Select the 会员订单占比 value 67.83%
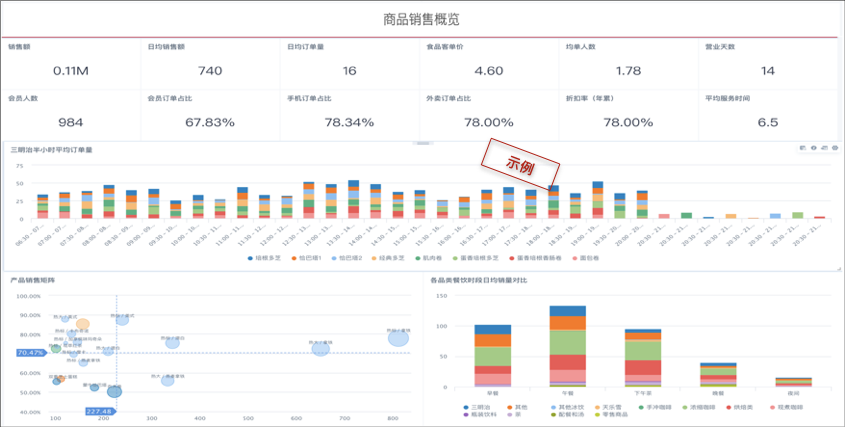This screenshot has width=845, height=427. [x=210, y=122]
